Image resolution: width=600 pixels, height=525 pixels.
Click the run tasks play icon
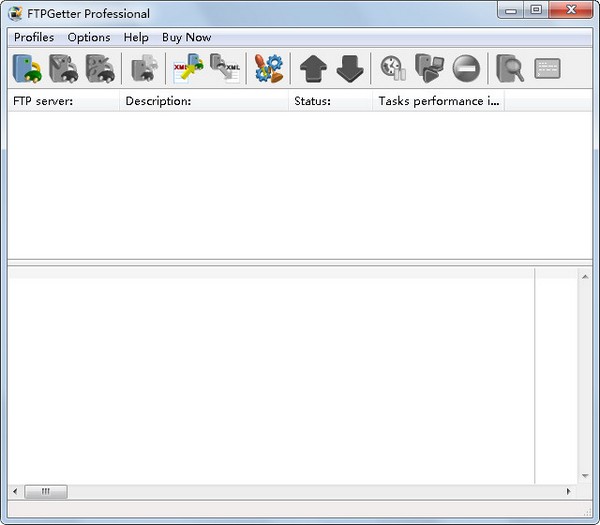pyautogui.click(x=429, y=68)
